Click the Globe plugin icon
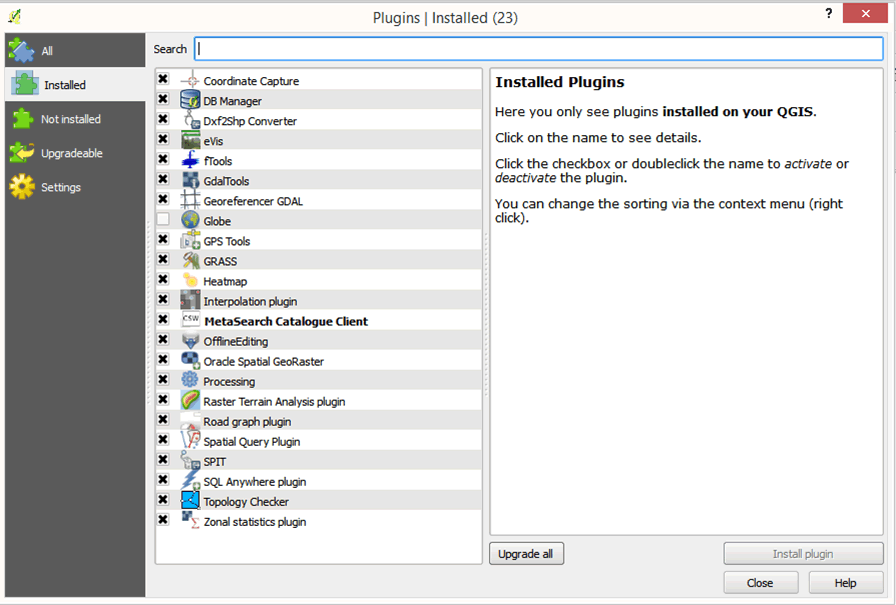 pos(190,220)
